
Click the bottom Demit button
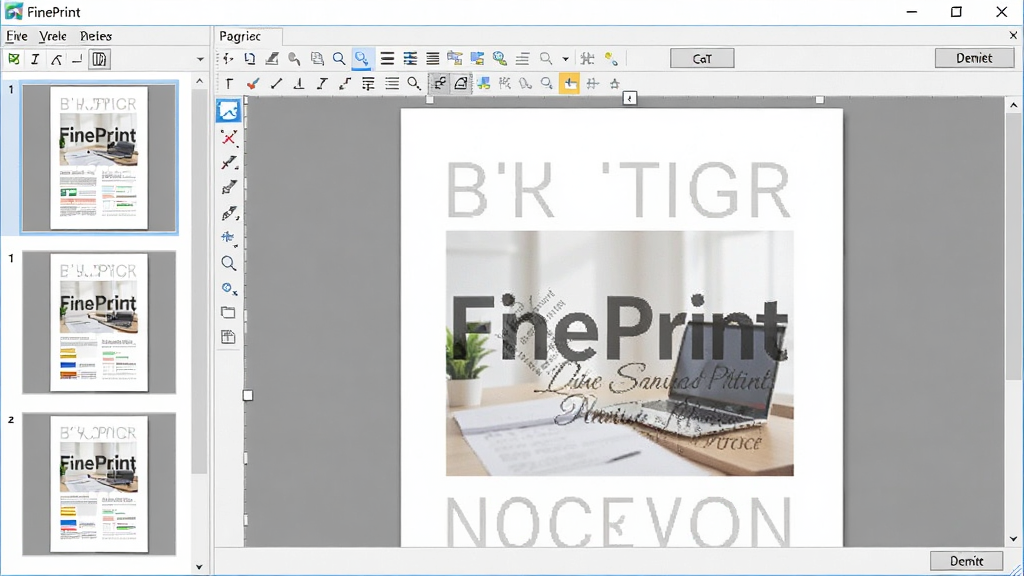click(x=967, y=561)
